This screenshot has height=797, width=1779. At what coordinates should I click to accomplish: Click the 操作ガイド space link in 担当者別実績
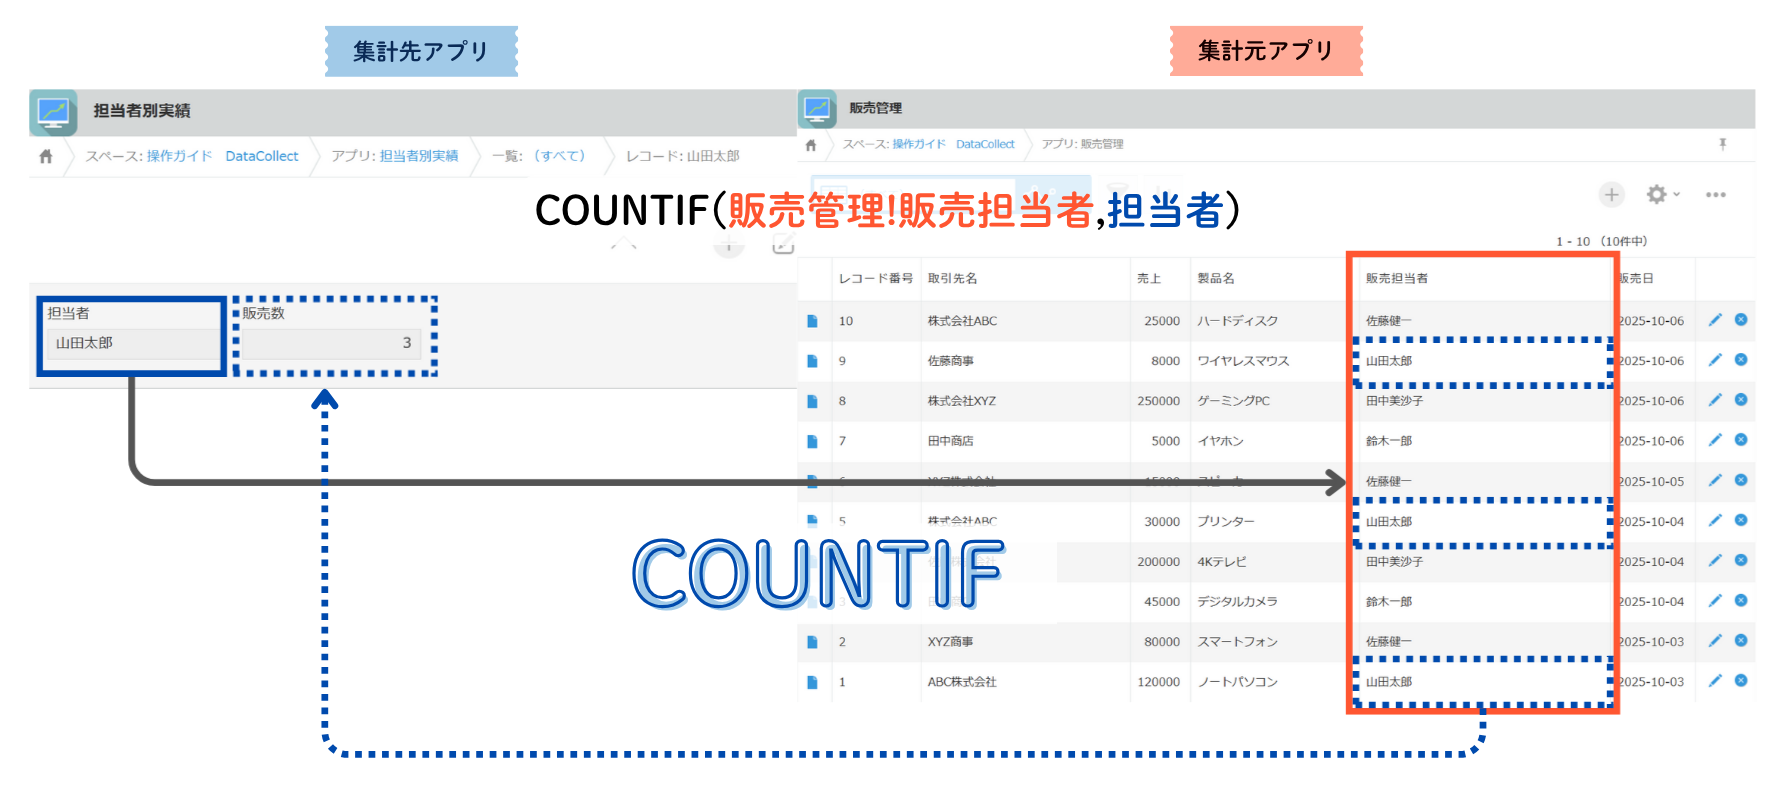[179, 156]
